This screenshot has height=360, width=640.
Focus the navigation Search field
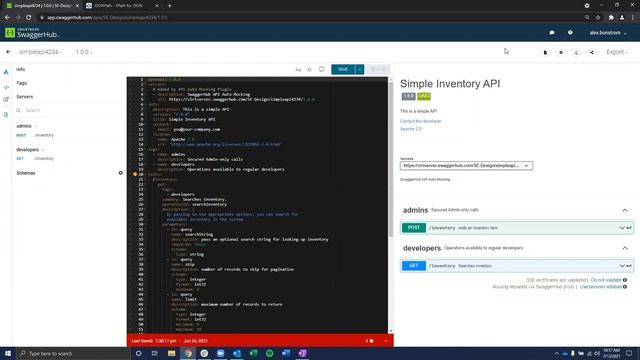tap(69, 110)
